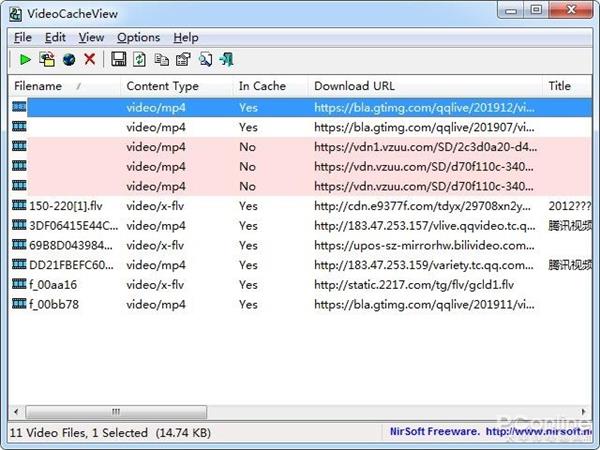Click the Refresh toolbar icon
Screen dimensions: 600x450
pos(140,60)
